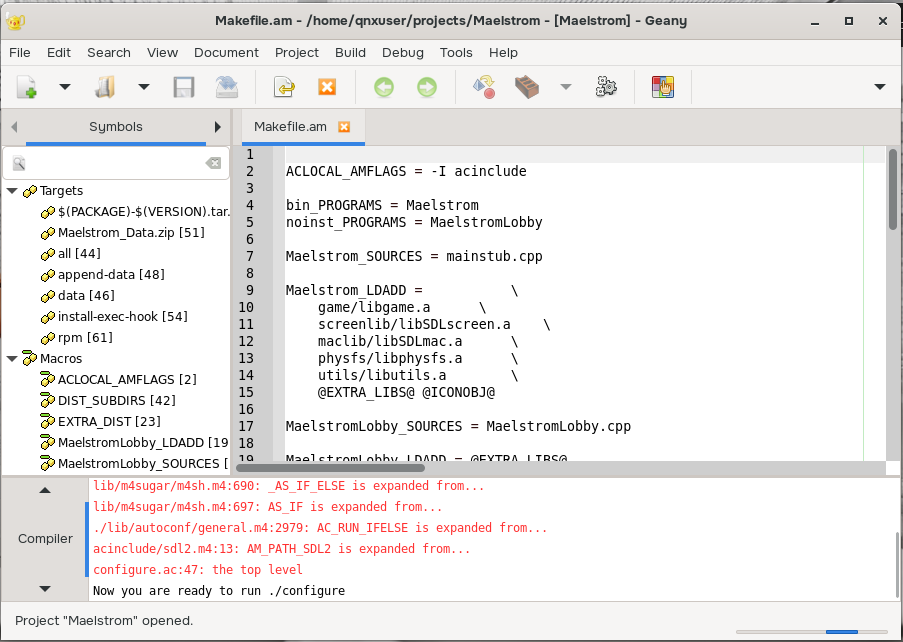903x642 pixels.
Task: Open the recent files dropdown arrow
Action: click(144, 88)
